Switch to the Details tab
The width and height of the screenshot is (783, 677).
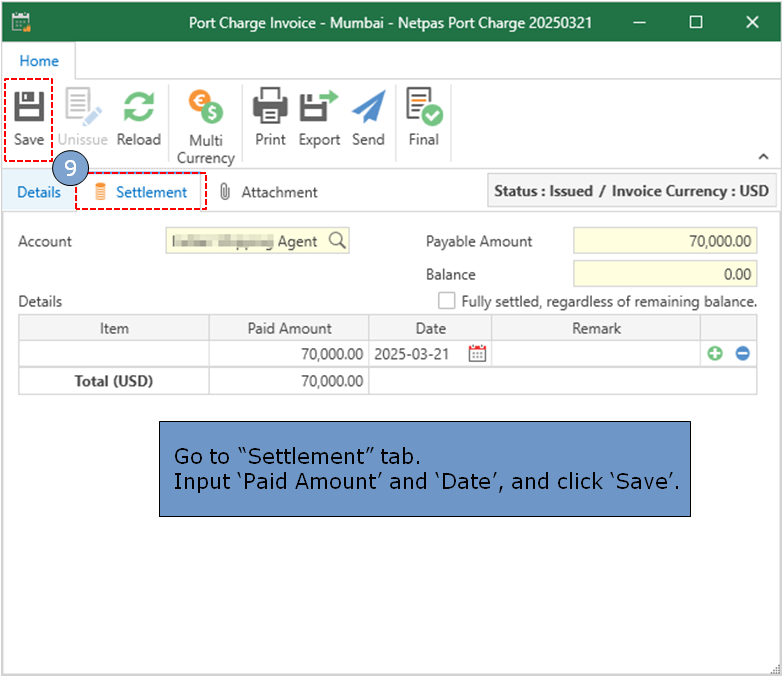click(x=39, y=192)
